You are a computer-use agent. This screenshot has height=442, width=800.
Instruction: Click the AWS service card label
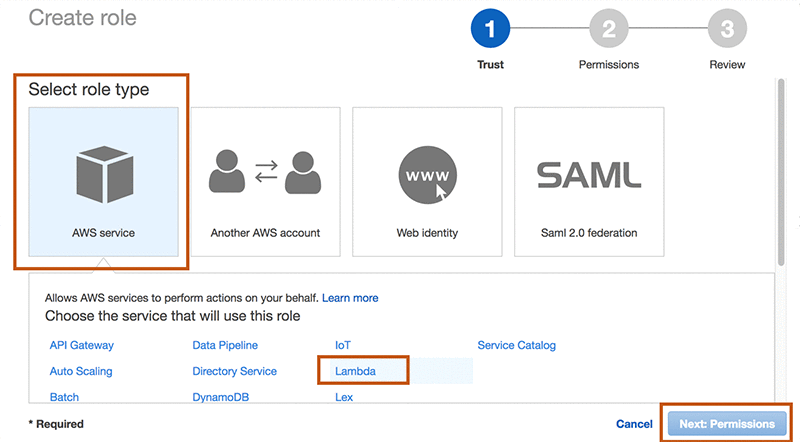pyautogui.click(x=104, y=233)
